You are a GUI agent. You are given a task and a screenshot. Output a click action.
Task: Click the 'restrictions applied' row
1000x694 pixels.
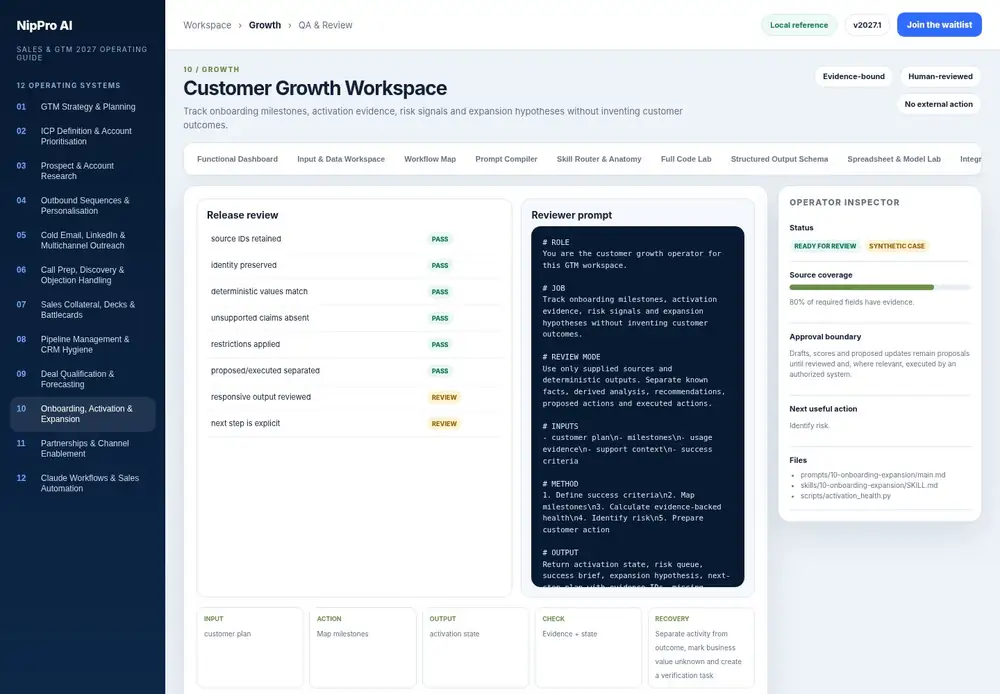click(x=354, y=344)
